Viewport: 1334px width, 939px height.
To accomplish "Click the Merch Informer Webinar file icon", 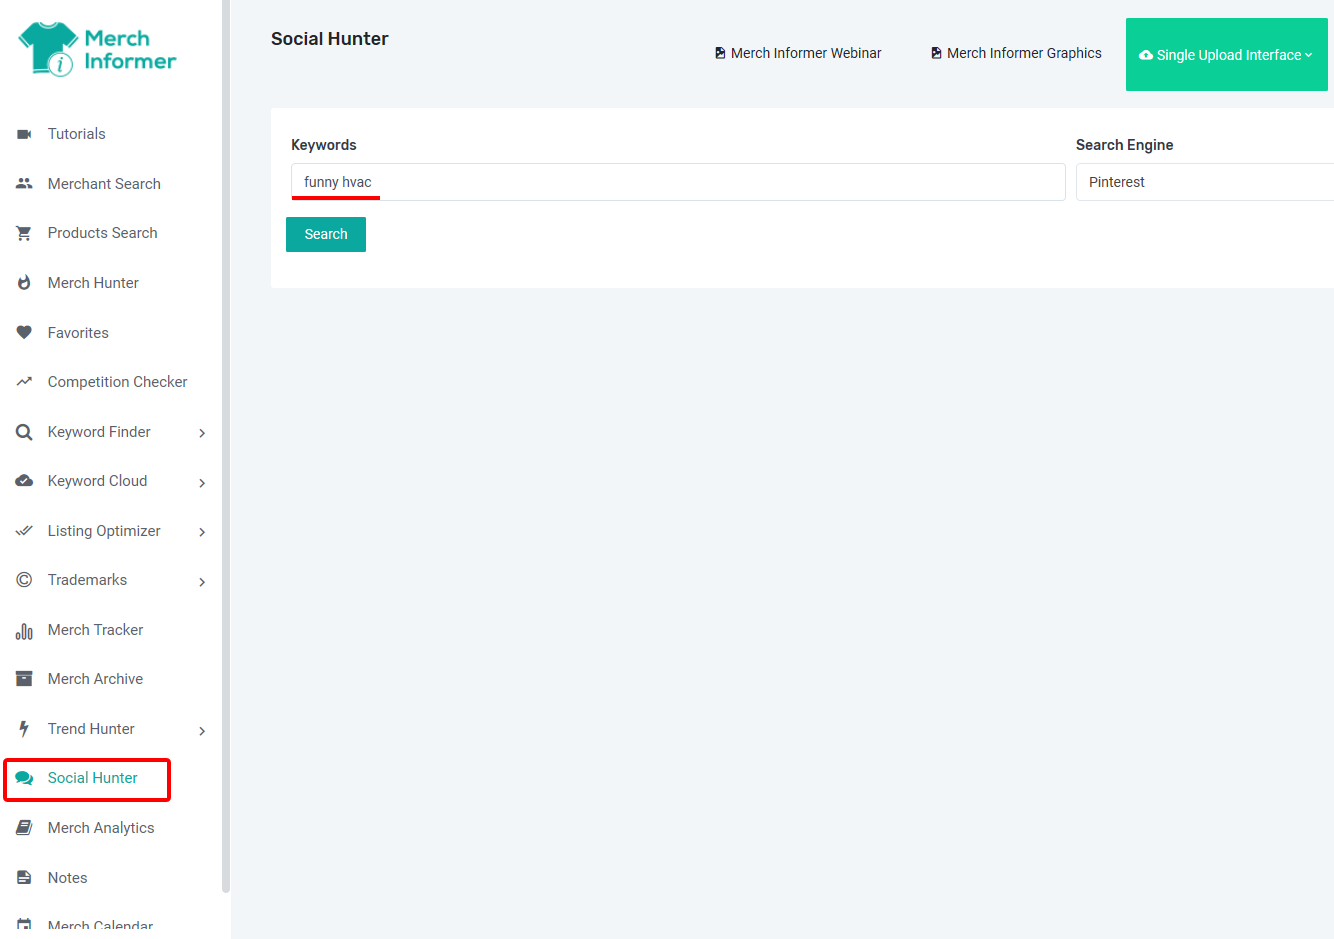I will [720, 53].
